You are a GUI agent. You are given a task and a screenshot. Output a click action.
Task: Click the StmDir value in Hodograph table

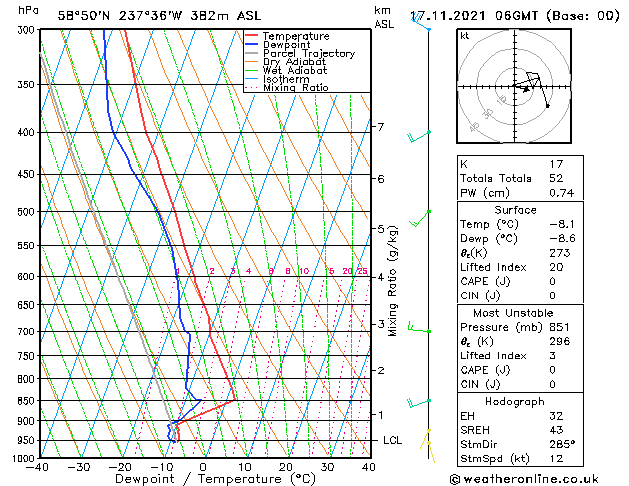pyautogui.click(x=562, y=444)
